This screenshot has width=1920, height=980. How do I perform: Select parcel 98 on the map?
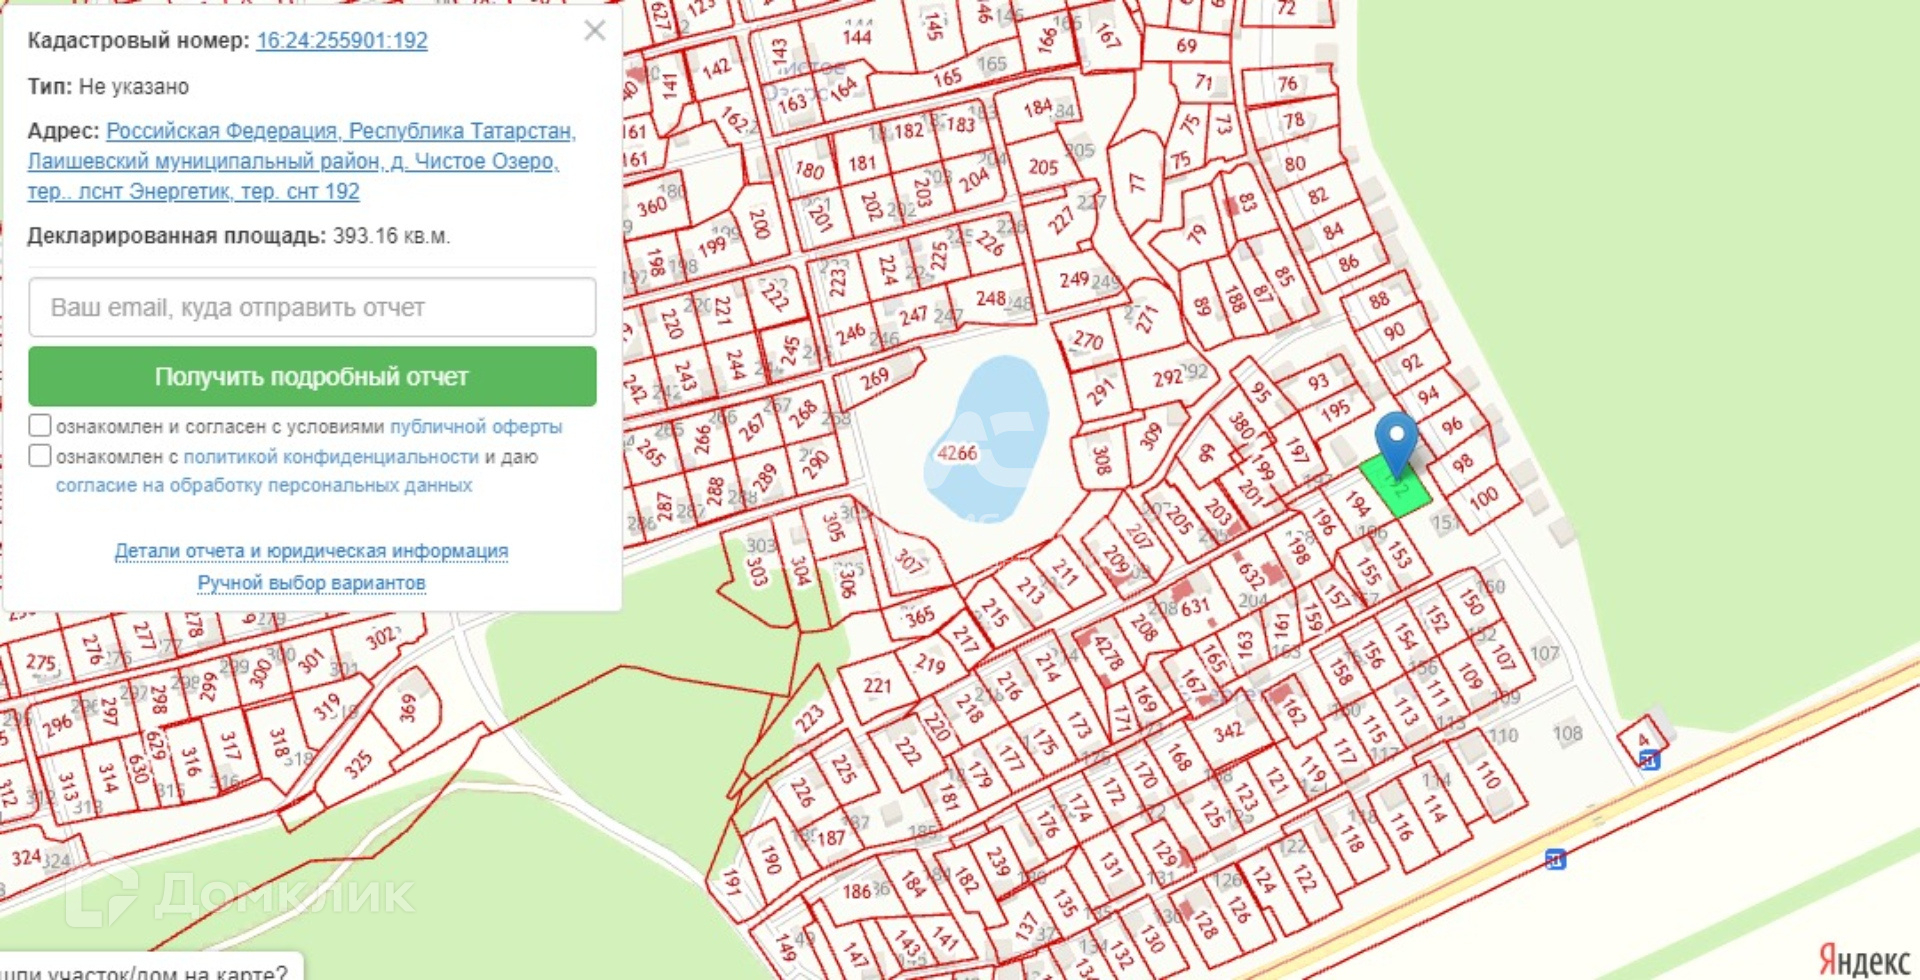point(1463,465)
